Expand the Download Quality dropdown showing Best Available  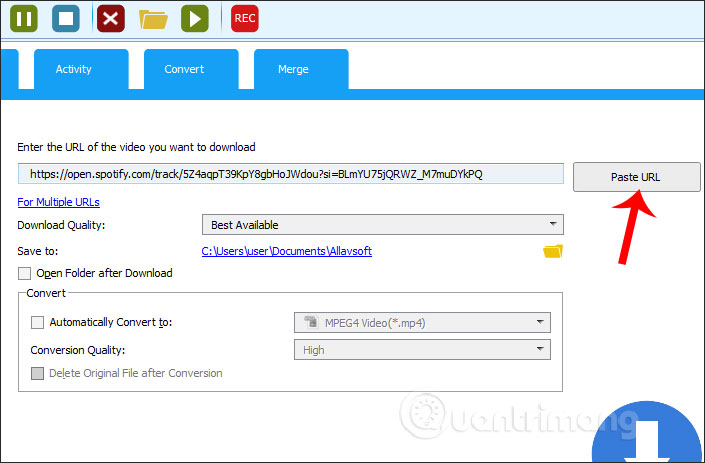(383, 225)
